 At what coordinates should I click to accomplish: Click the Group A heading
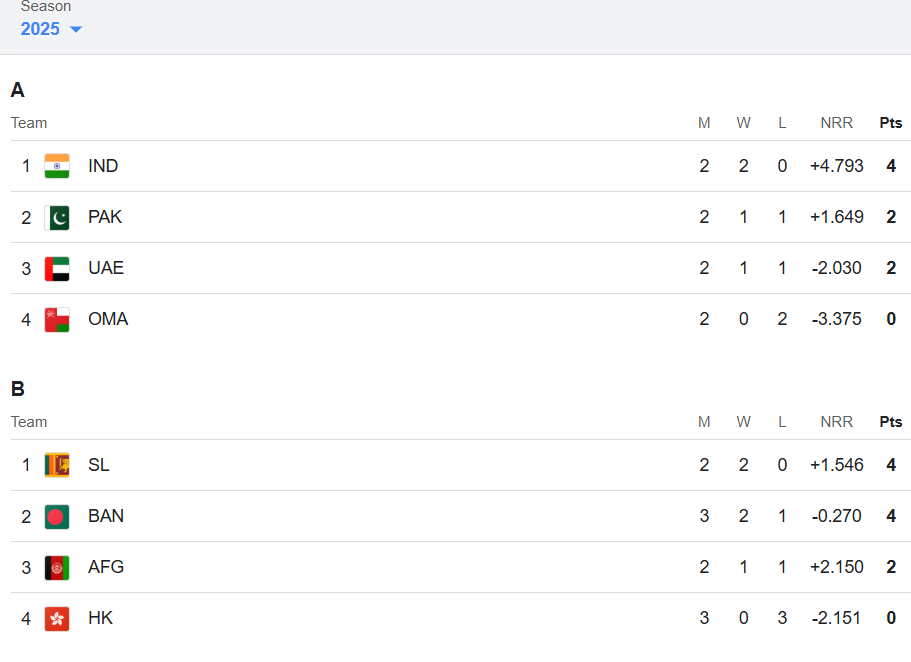tap(16, 90)
